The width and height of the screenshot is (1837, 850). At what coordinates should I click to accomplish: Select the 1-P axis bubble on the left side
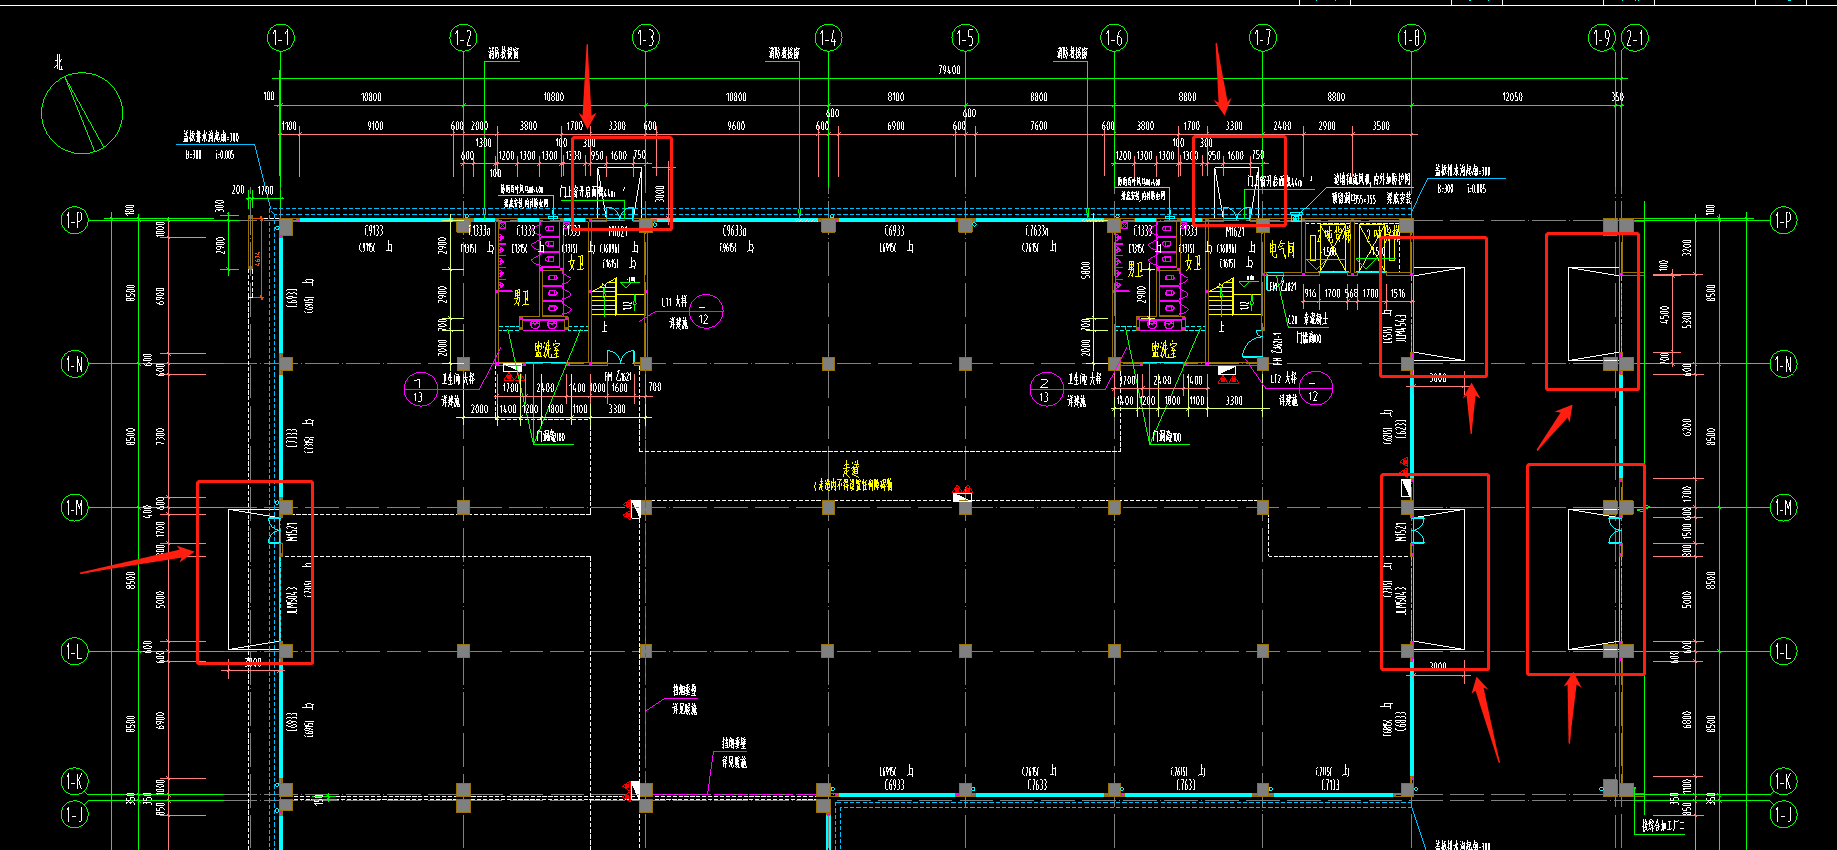[x=75, y=219]
